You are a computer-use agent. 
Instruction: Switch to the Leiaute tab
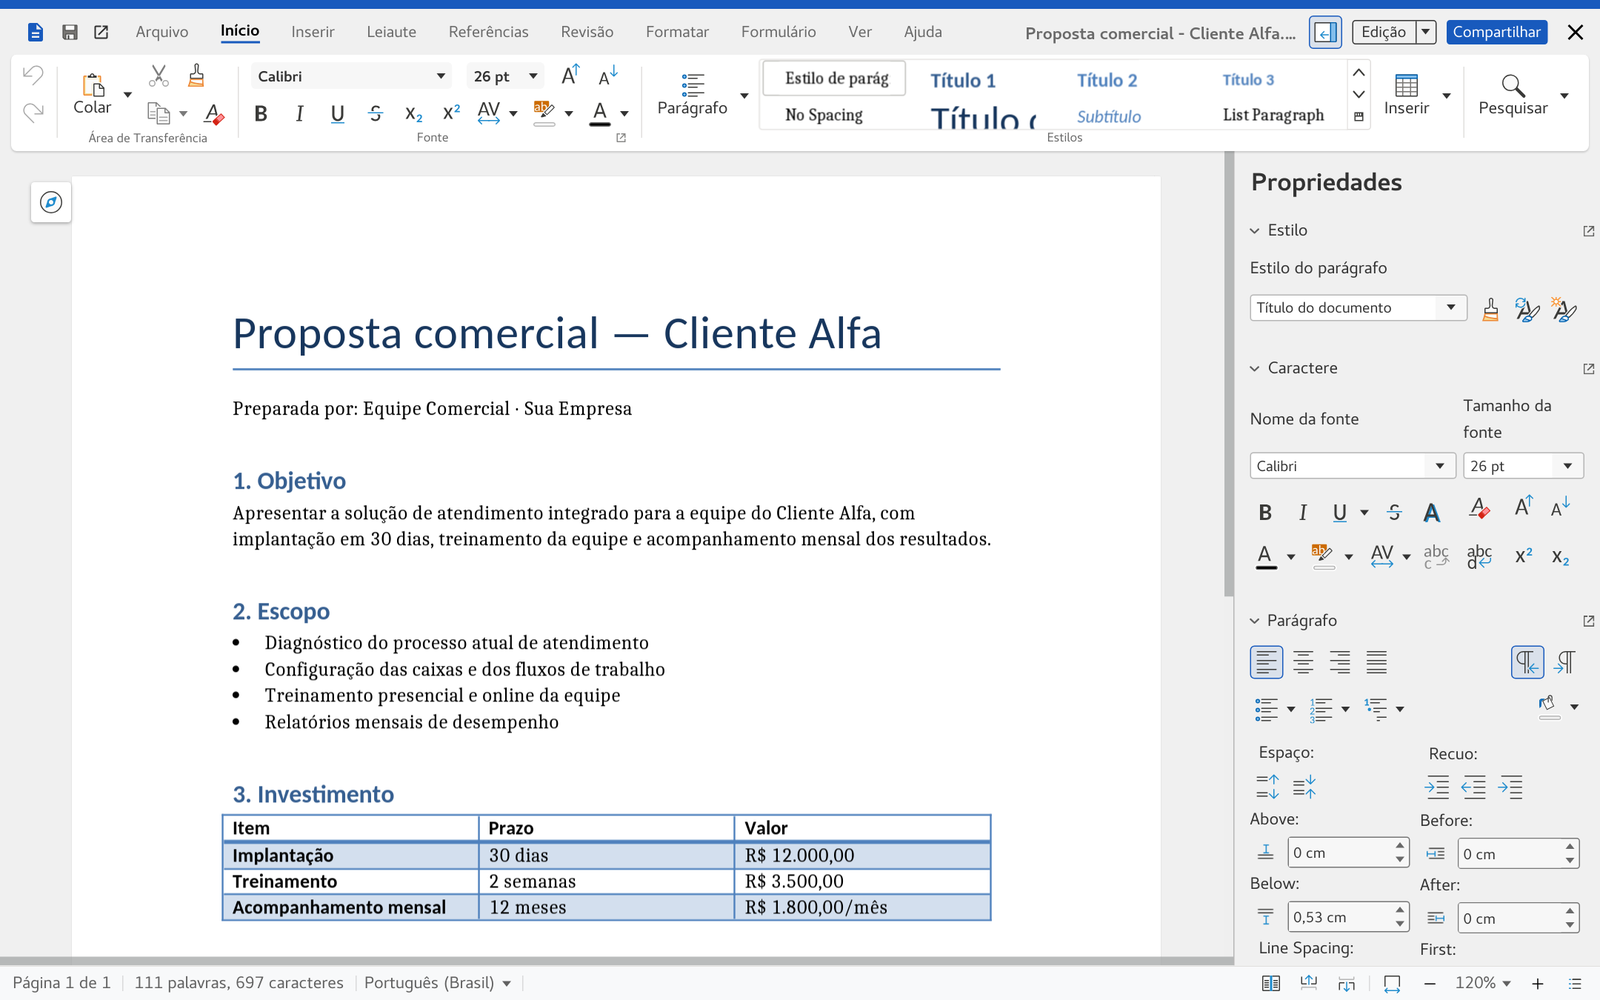[x=391, y=32]
